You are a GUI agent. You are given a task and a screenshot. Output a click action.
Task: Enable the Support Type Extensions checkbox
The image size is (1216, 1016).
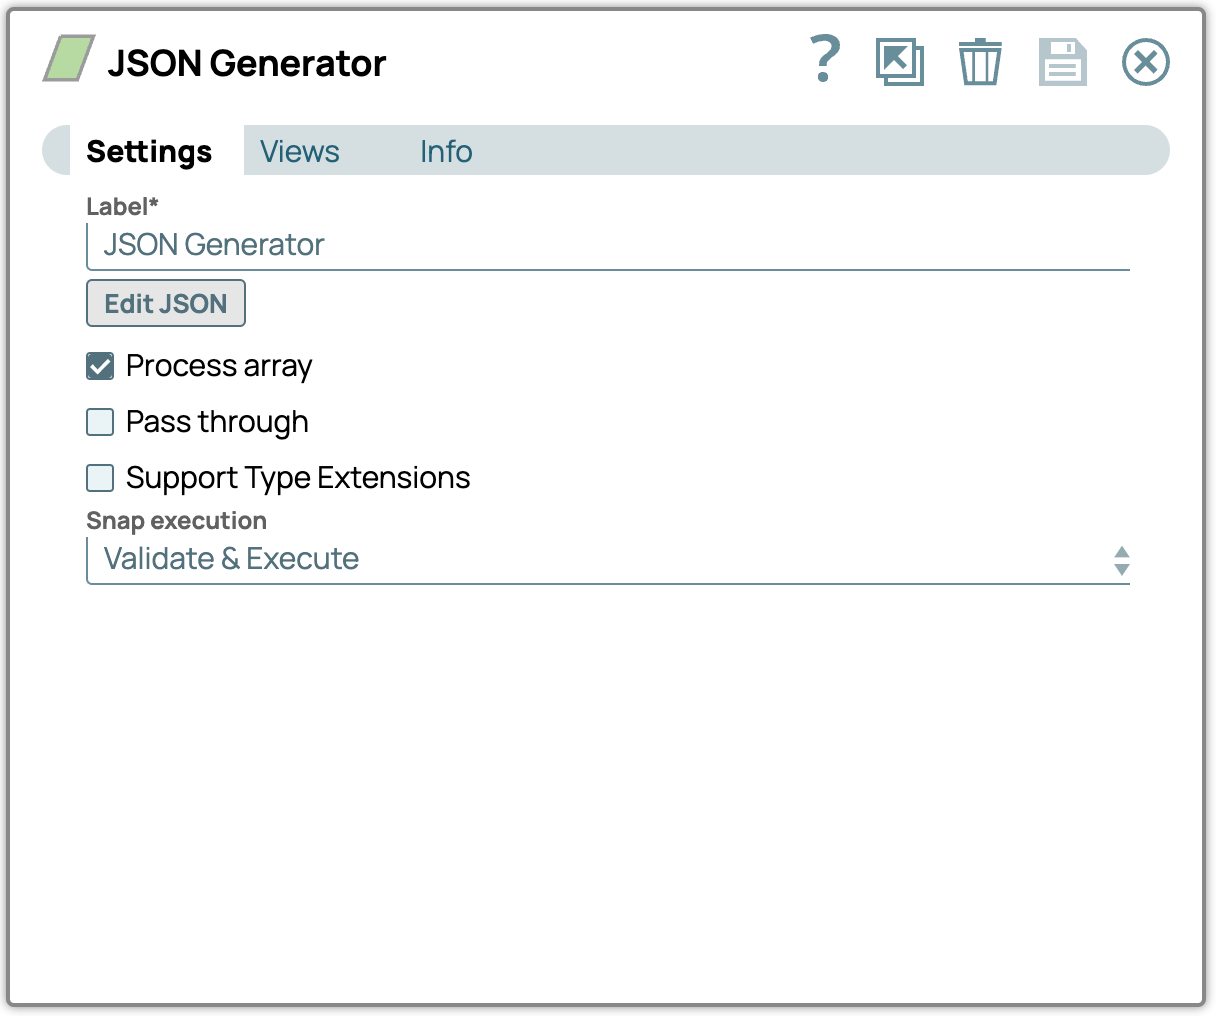(100, 479)
